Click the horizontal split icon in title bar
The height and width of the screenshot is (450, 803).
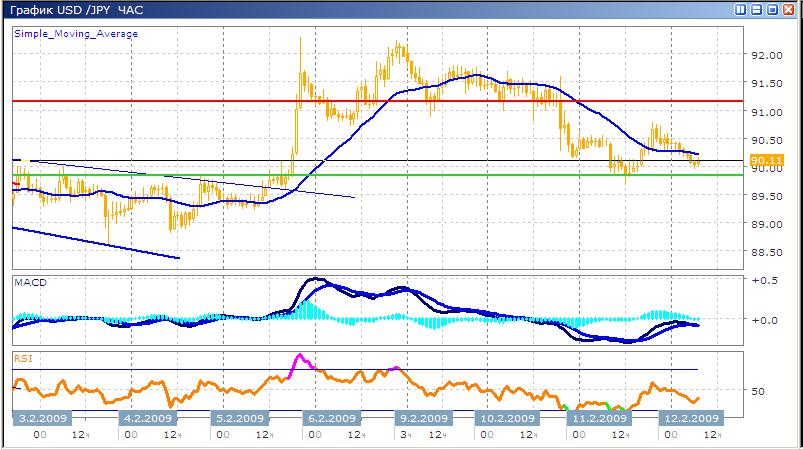click(757, 10)
